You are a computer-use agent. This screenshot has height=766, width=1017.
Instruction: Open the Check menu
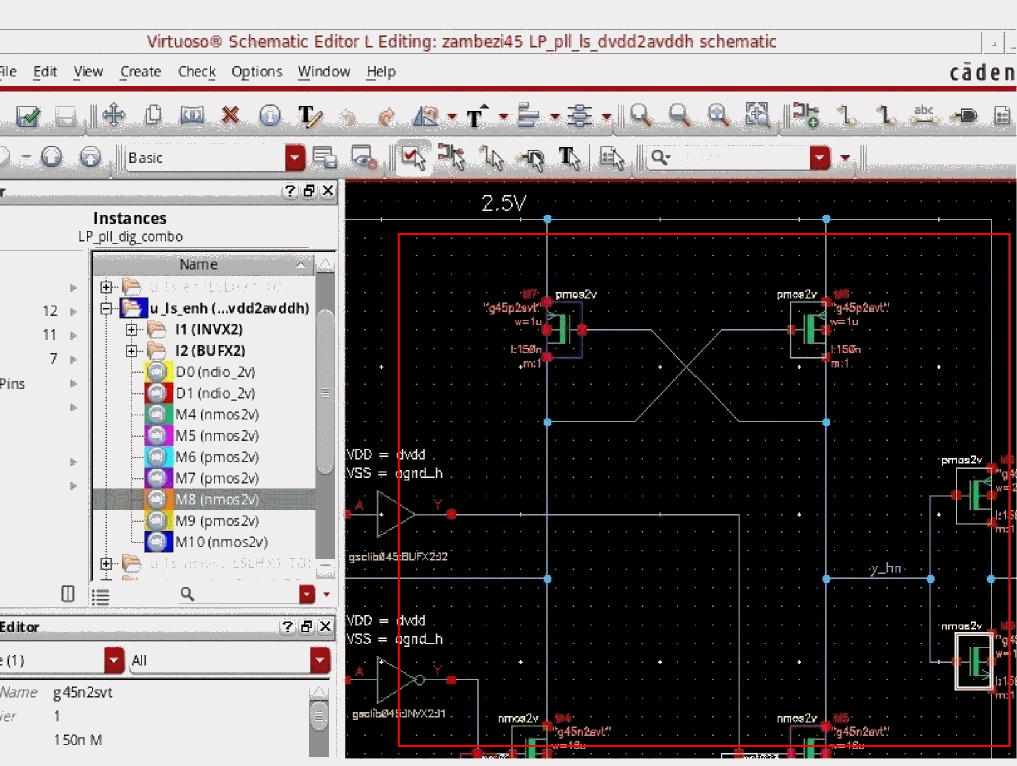pos(196,72)
